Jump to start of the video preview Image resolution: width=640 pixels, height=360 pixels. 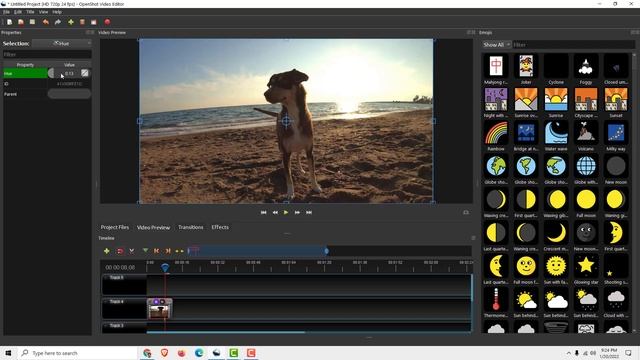click(x=264, y=212)
